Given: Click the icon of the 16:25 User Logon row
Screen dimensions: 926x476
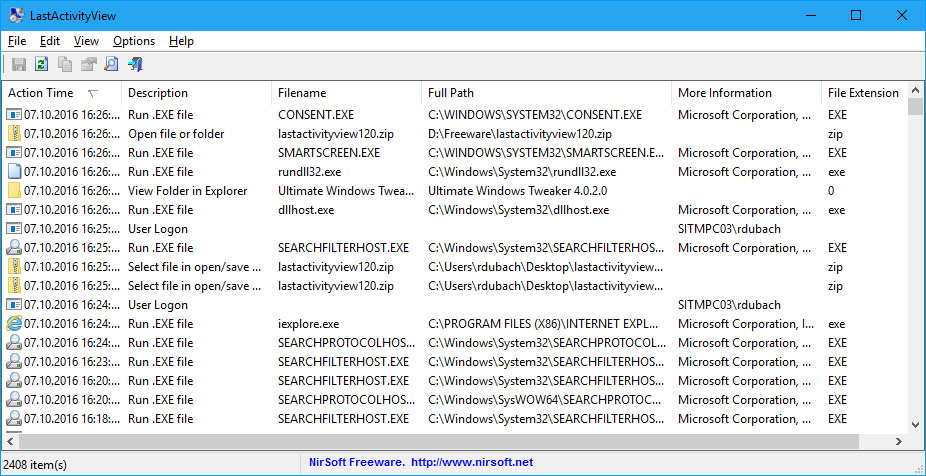Looking at the screenshot, I should [x=14, y=229].
